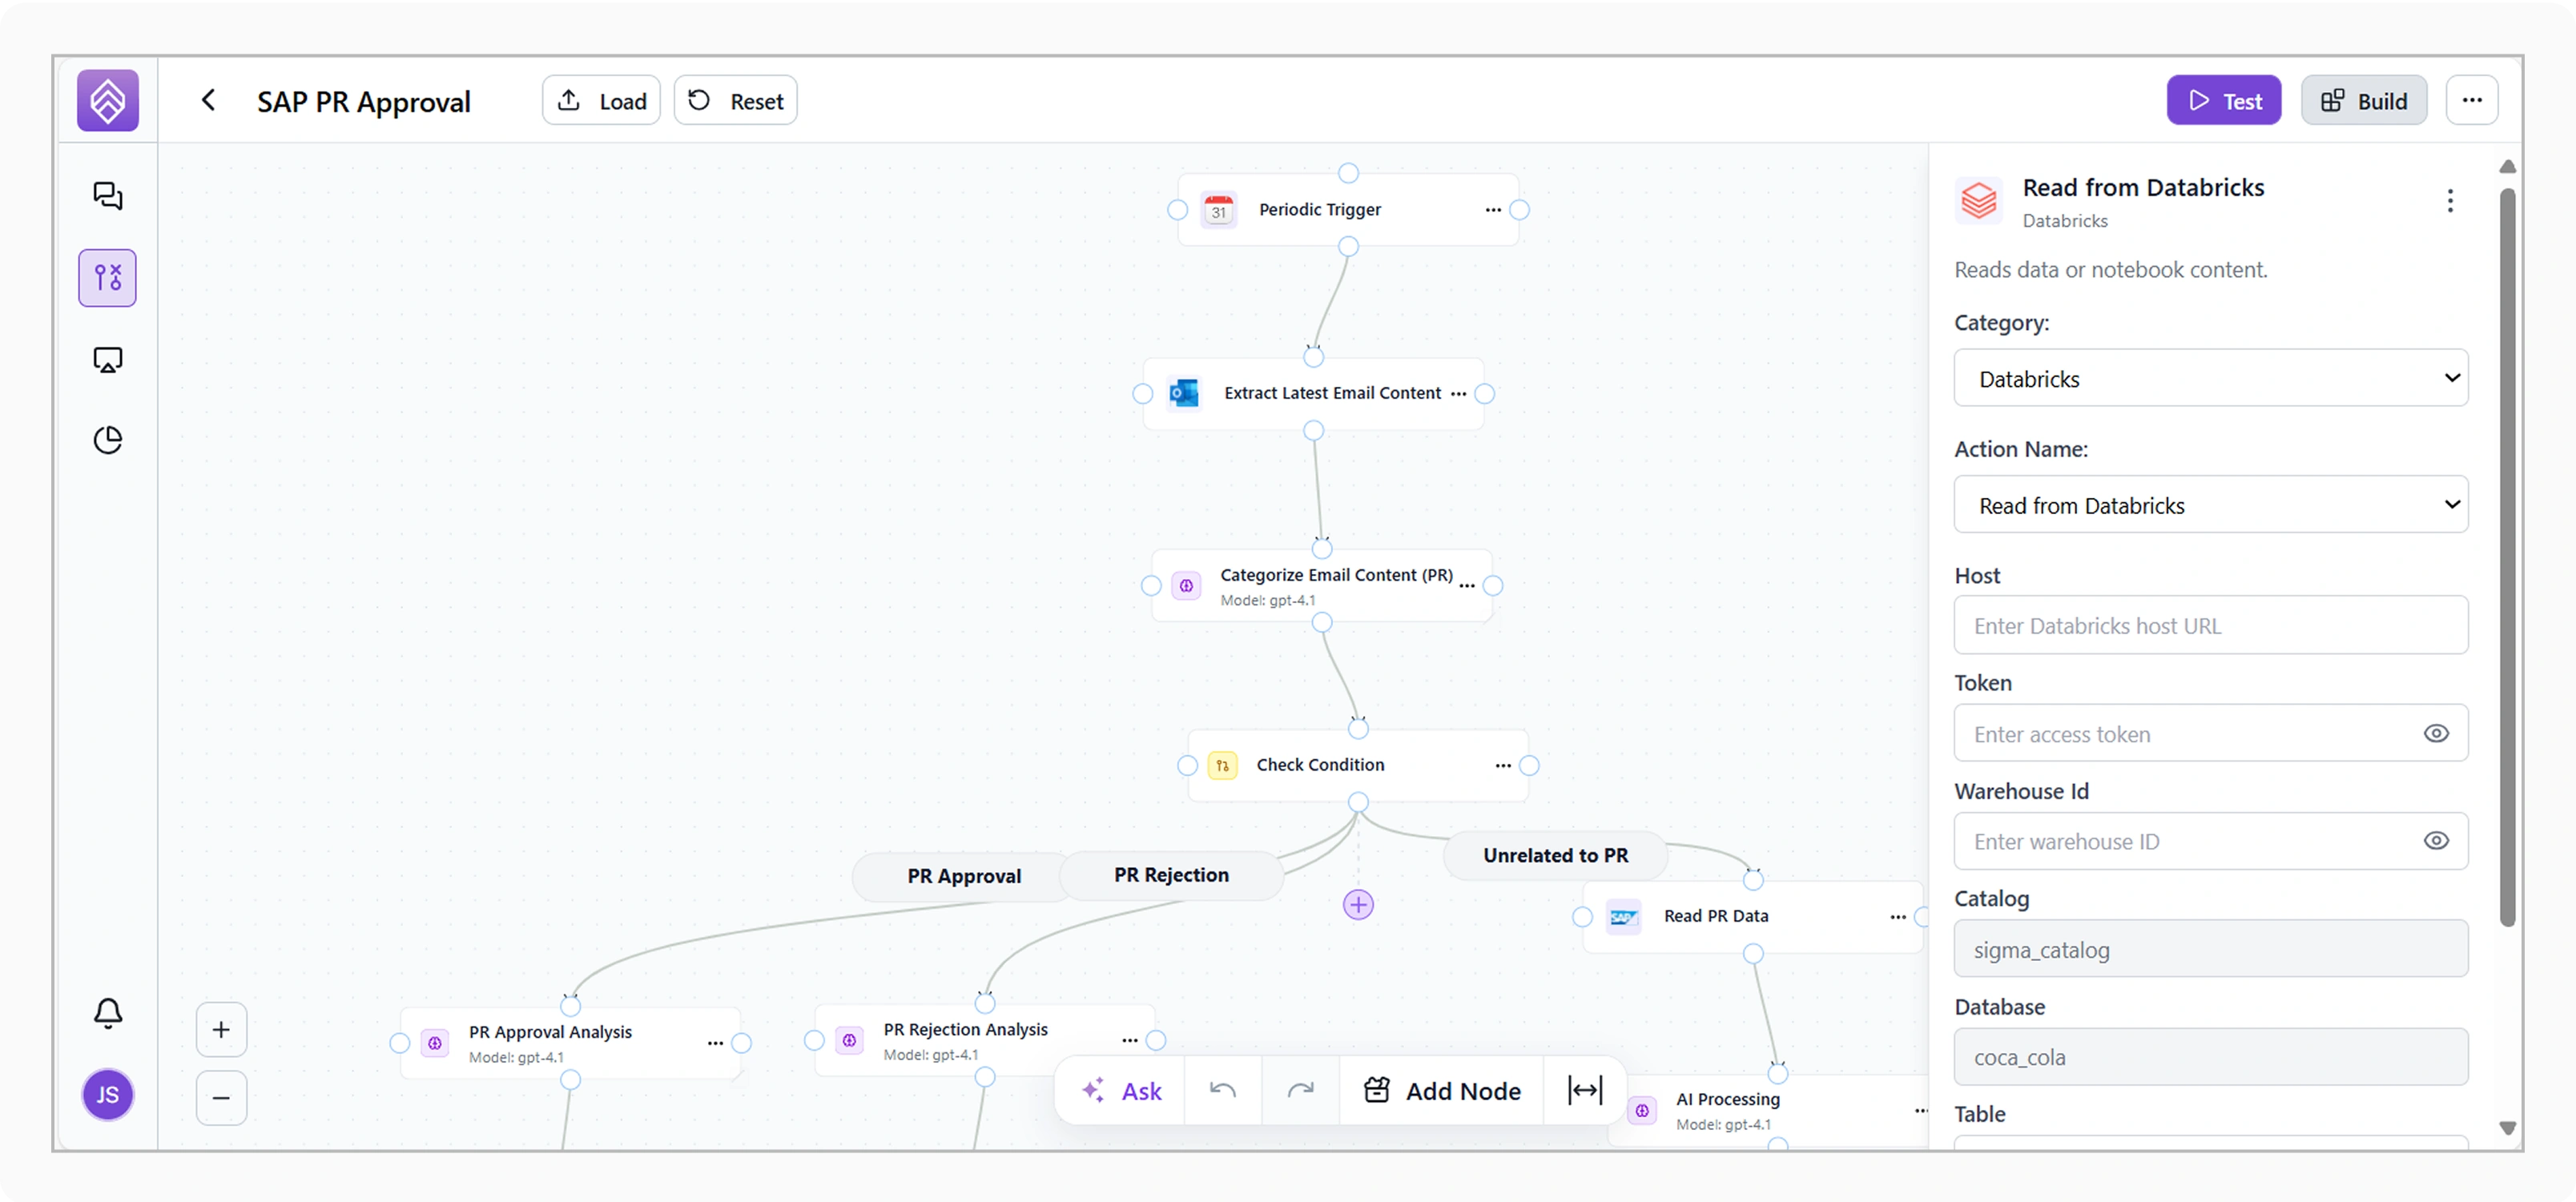Image resolution: width=2576 pixels, height=1202 pixels.
Task: Select the Ask AI assistant icon
Action: point(1092,1090)
